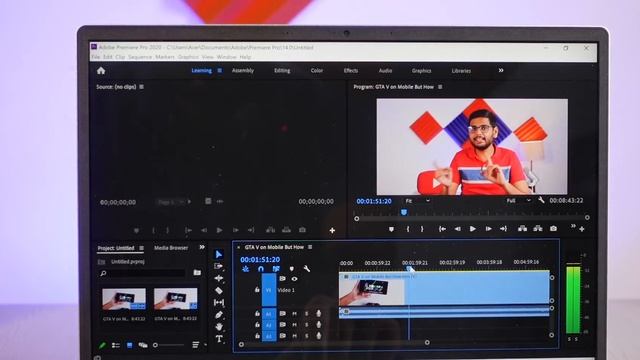Adjust Project panel thumbnail zoom slider
Screen dimensions: 640x360
pyautogui.click(x=169, y=345)
